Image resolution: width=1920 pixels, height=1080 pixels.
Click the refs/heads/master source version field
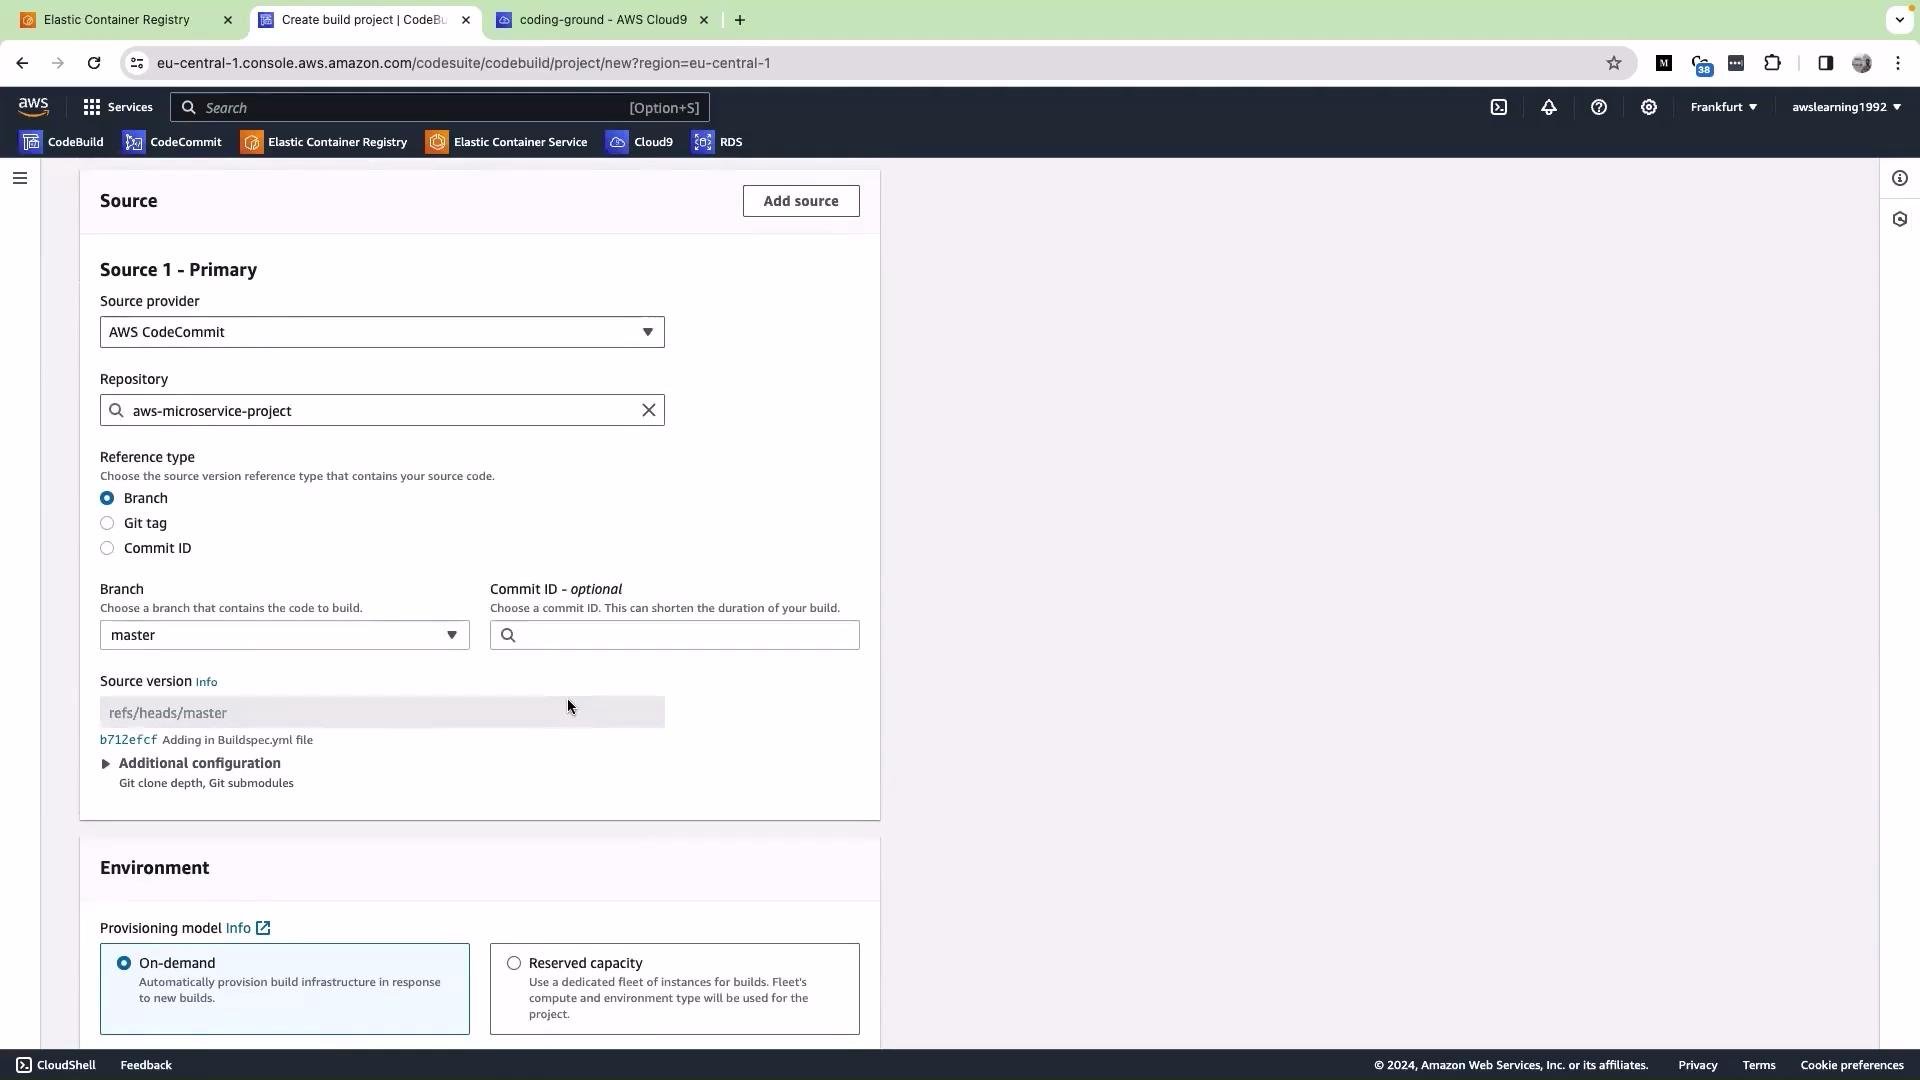pyautogui.click(x=382, y=712)
